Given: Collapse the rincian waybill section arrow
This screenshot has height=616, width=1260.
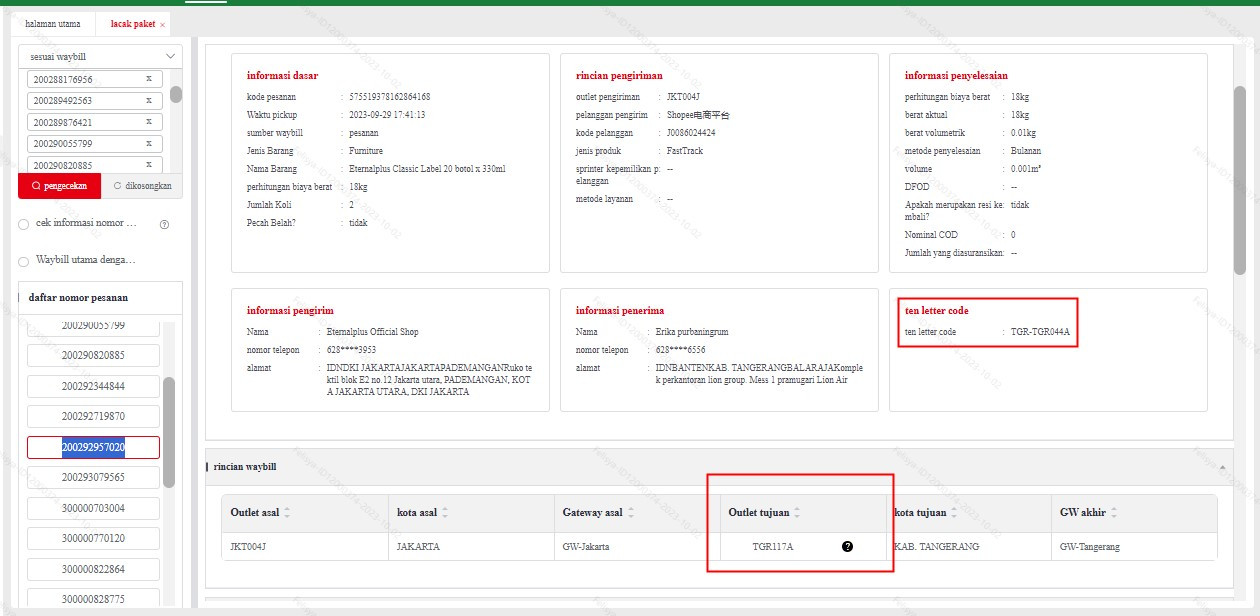Looking at the screenshot, I should click(1223, 467).
